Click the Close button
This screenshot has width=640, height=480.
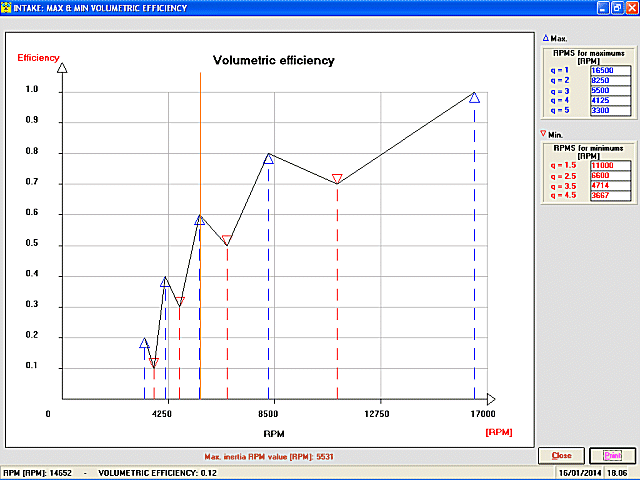click(562, 456)
